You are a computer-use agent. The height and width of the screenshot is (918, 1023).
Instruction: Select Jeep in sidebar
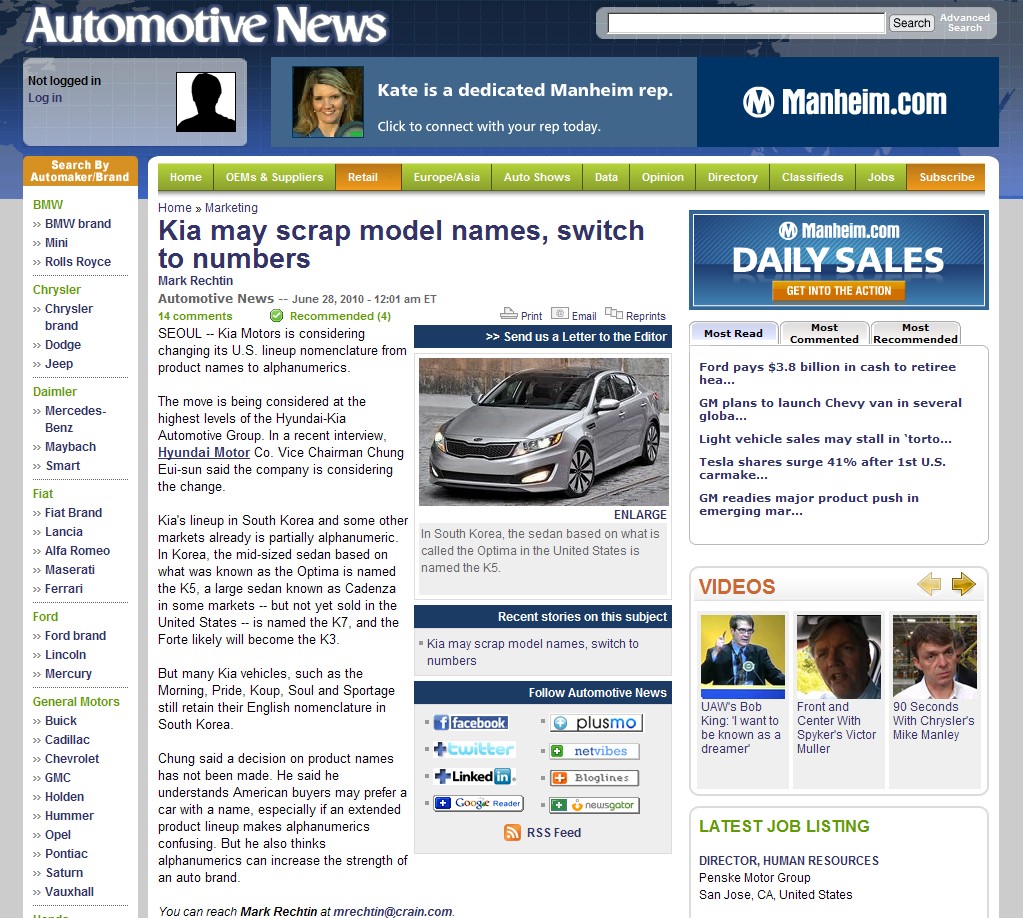click(x=59, y=363)
